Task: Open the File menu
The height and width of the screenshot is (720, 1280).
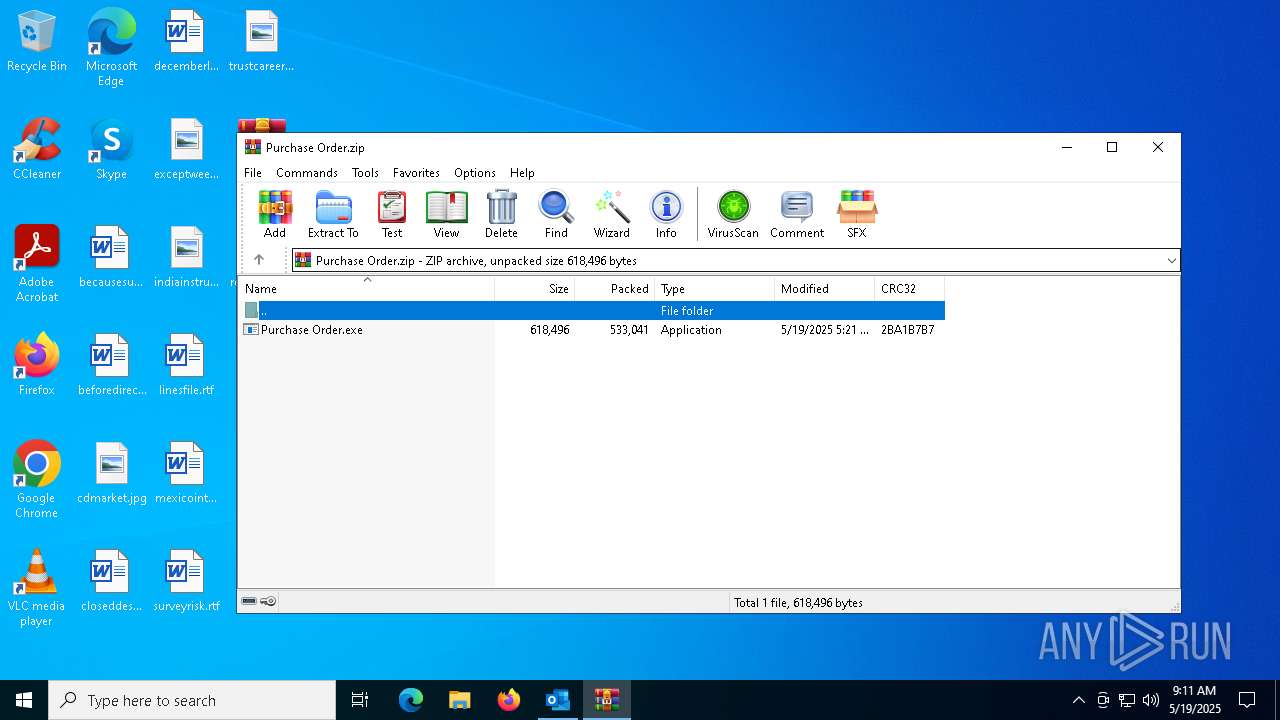Action: pyautogui.click(x=253, y=173)
